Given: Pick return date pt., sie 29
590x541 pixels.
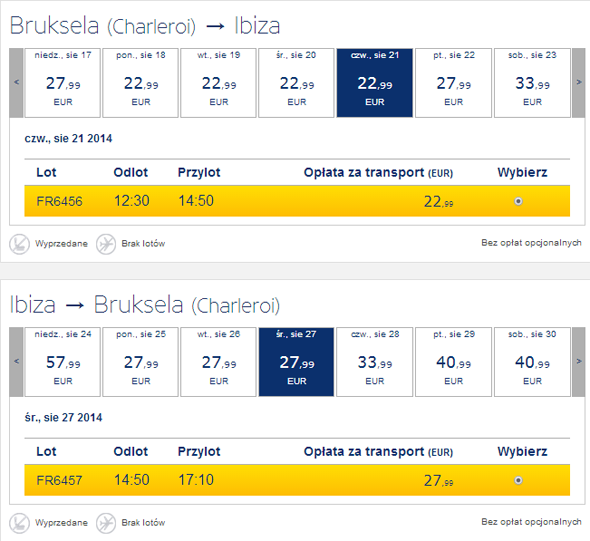Looking at the screenshot, I should click(x=453, y=362).
